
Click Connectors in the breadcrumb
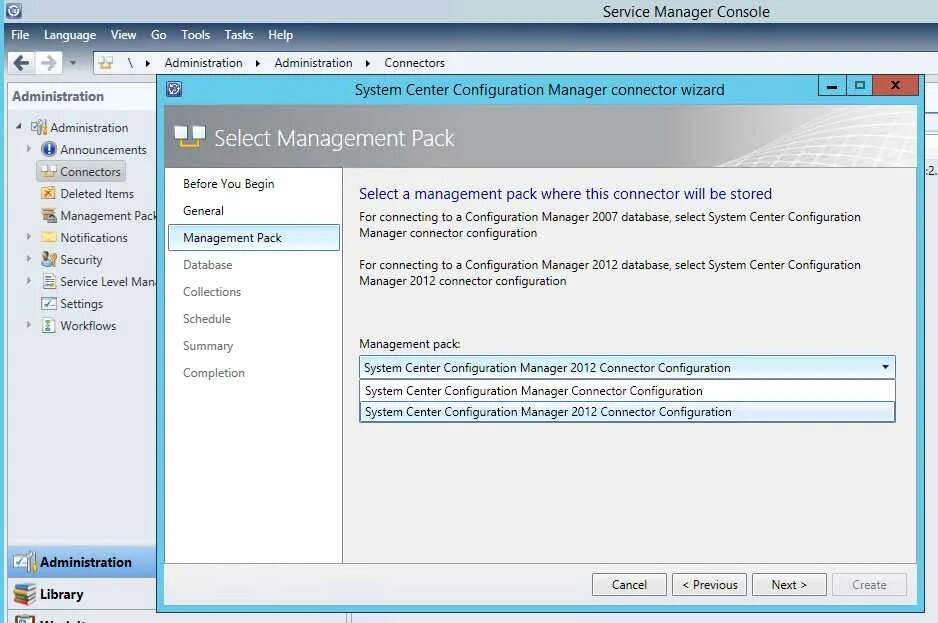tap(415, 63)
